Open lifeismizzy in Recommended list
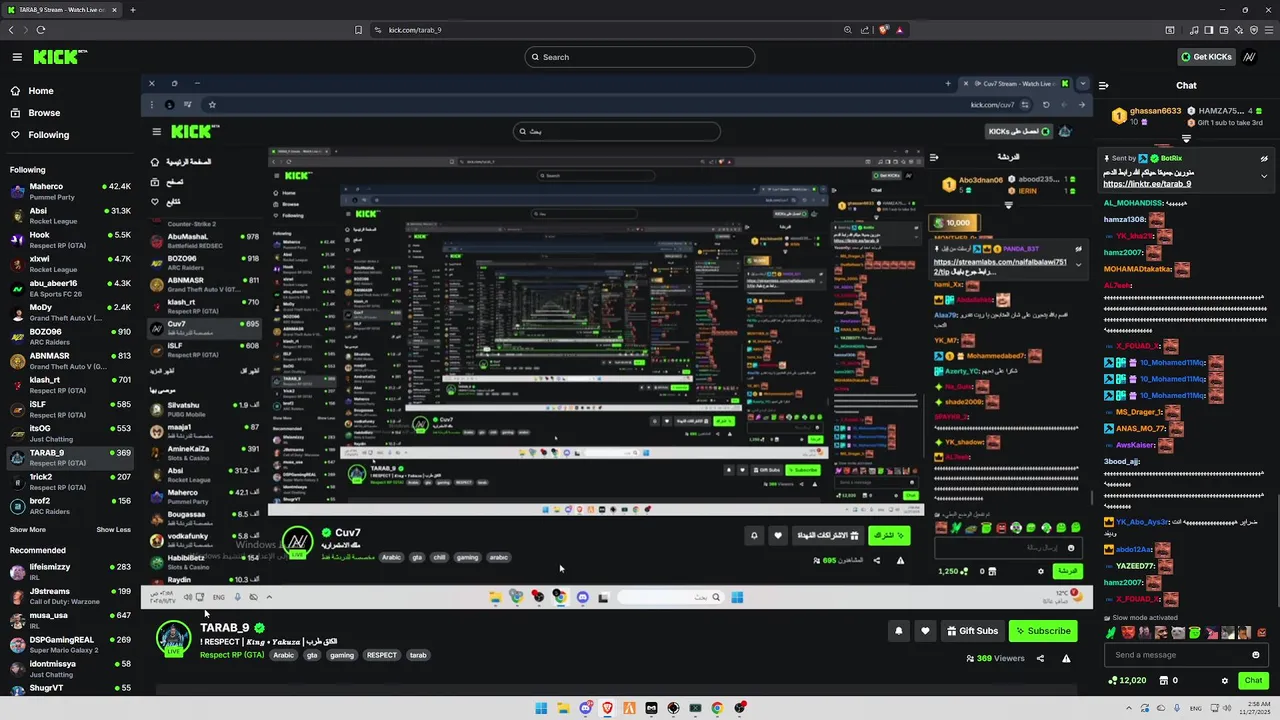The width and height of the screenshot is (1280, 720). [70, 571]
